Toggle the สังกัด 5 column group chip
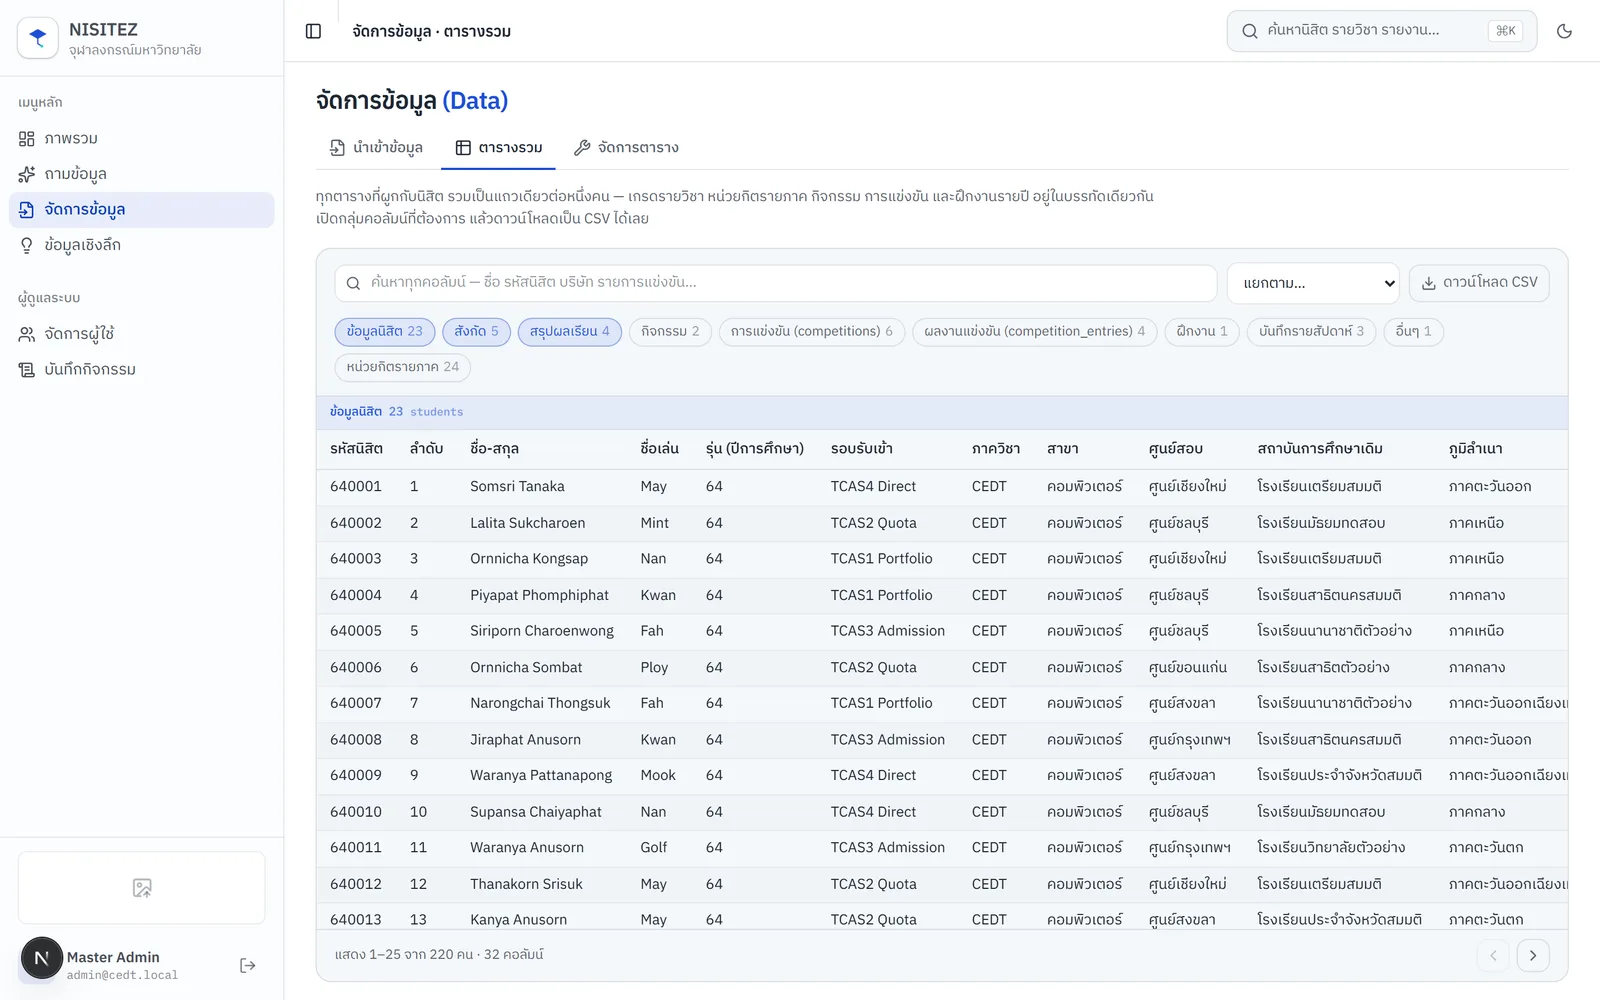The height and width of the screenshot is (1000, 1600). [477, 331]
